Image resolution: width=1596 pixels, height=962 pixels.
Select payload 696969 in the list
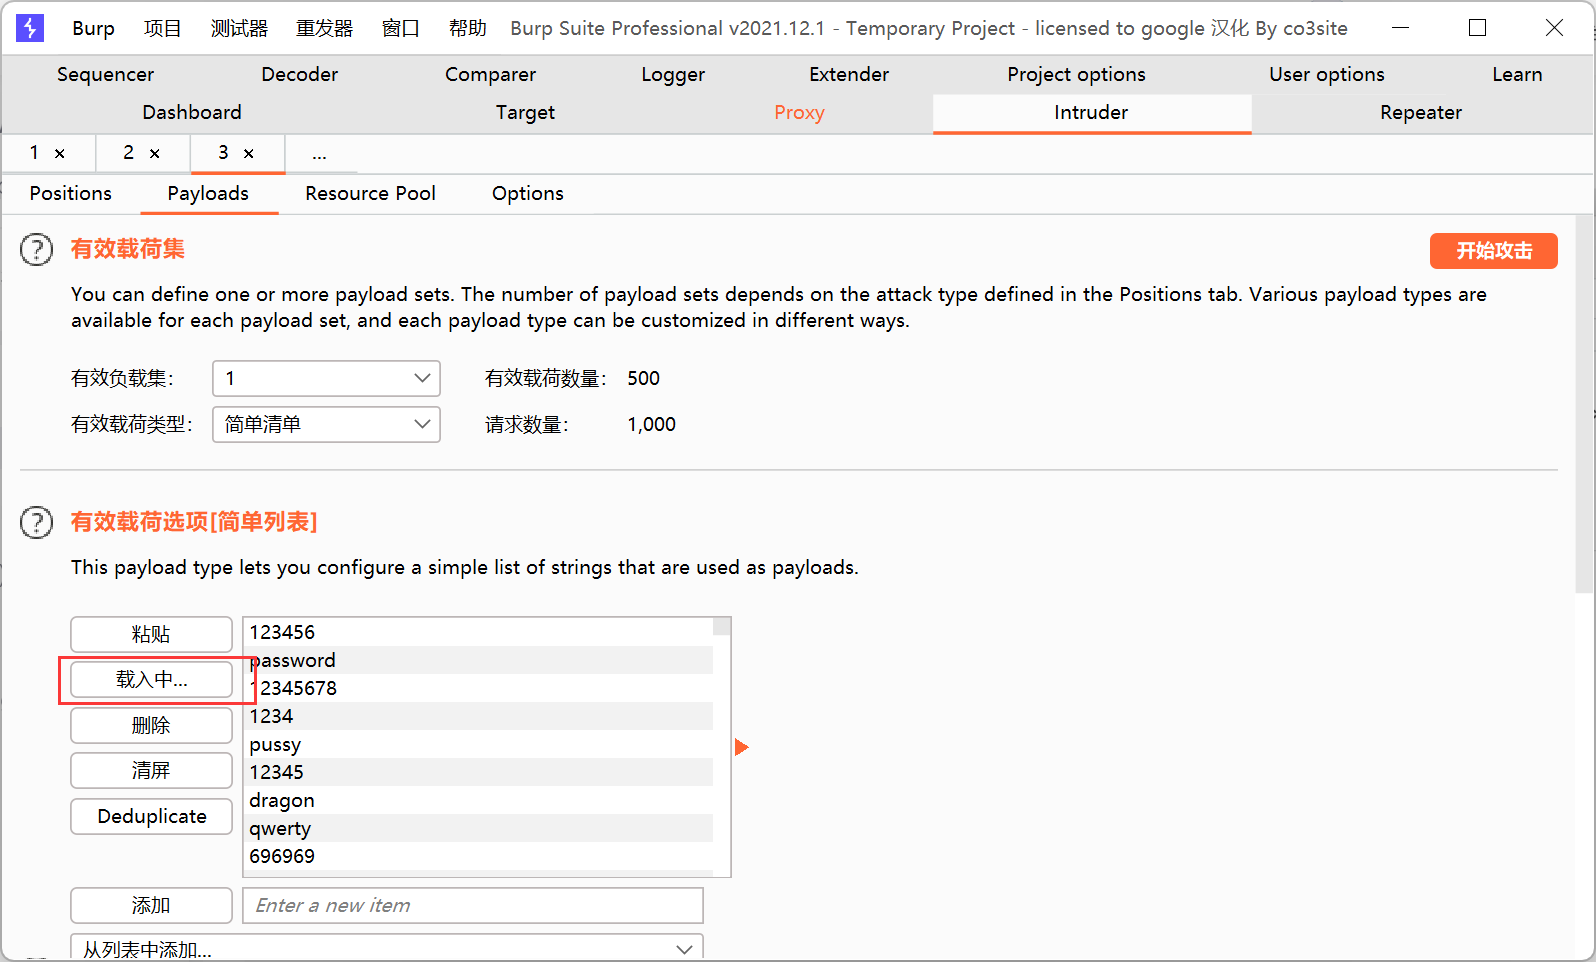[480, 856]
